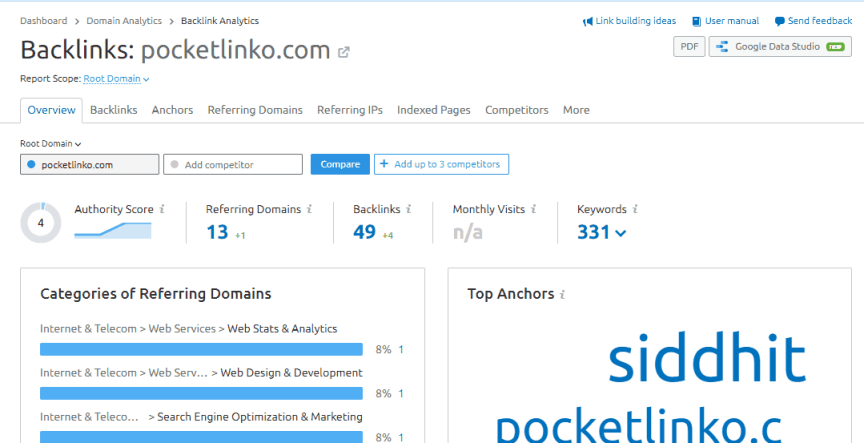Click the Search Engine Optimization & Marketing bar
The height and width of the screenshot is (443, 864).
point(201,437)
